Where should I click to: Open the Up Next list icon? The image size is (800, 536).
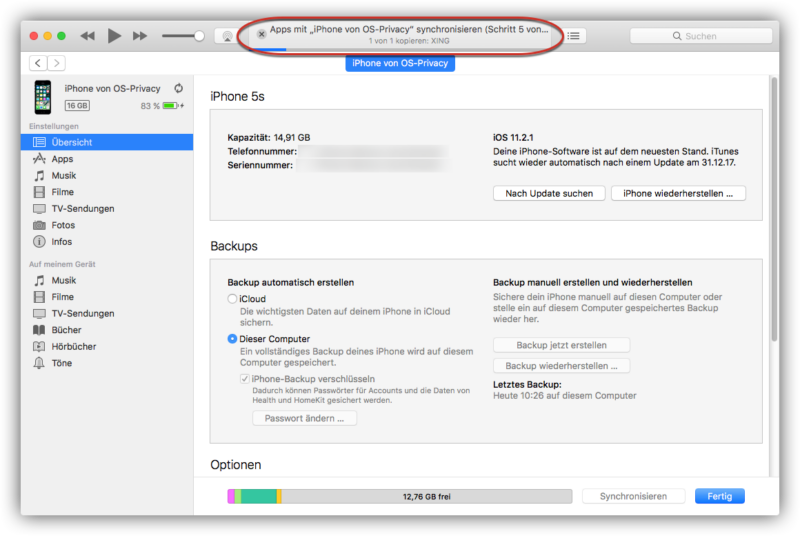click(573, 36)
